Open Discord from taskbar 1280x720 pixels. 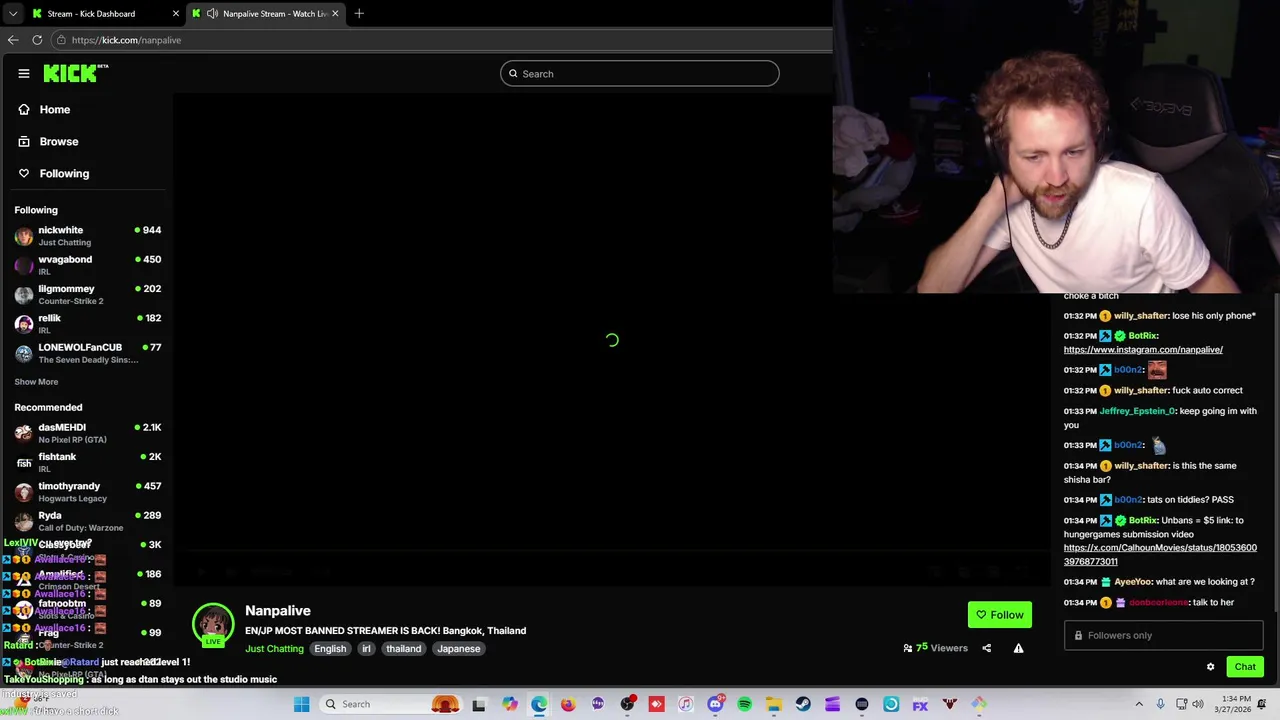coord(715,704)
